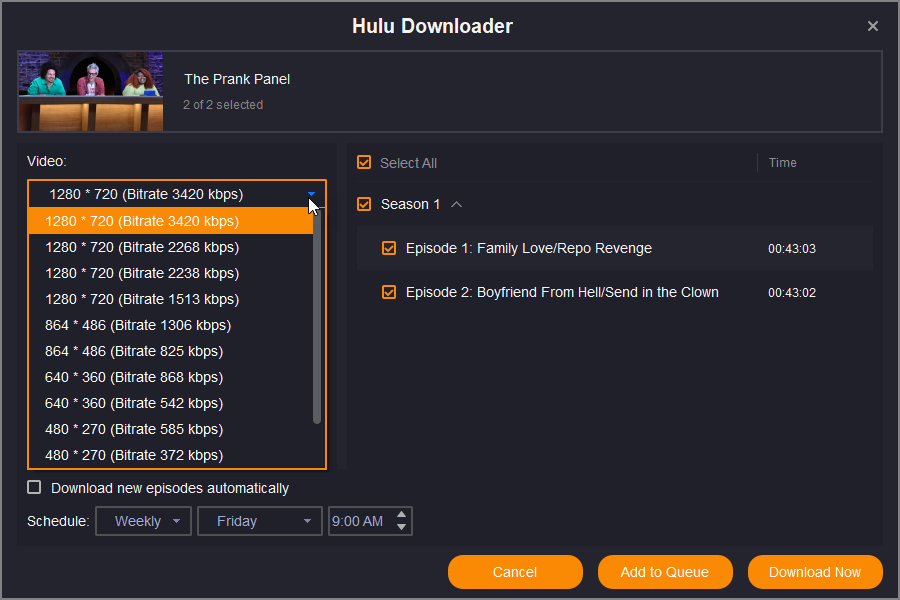Uncheck Episode 1 Family Love/Repo Revenge
The width and height of the screenshot is (900, 600).
389,248
